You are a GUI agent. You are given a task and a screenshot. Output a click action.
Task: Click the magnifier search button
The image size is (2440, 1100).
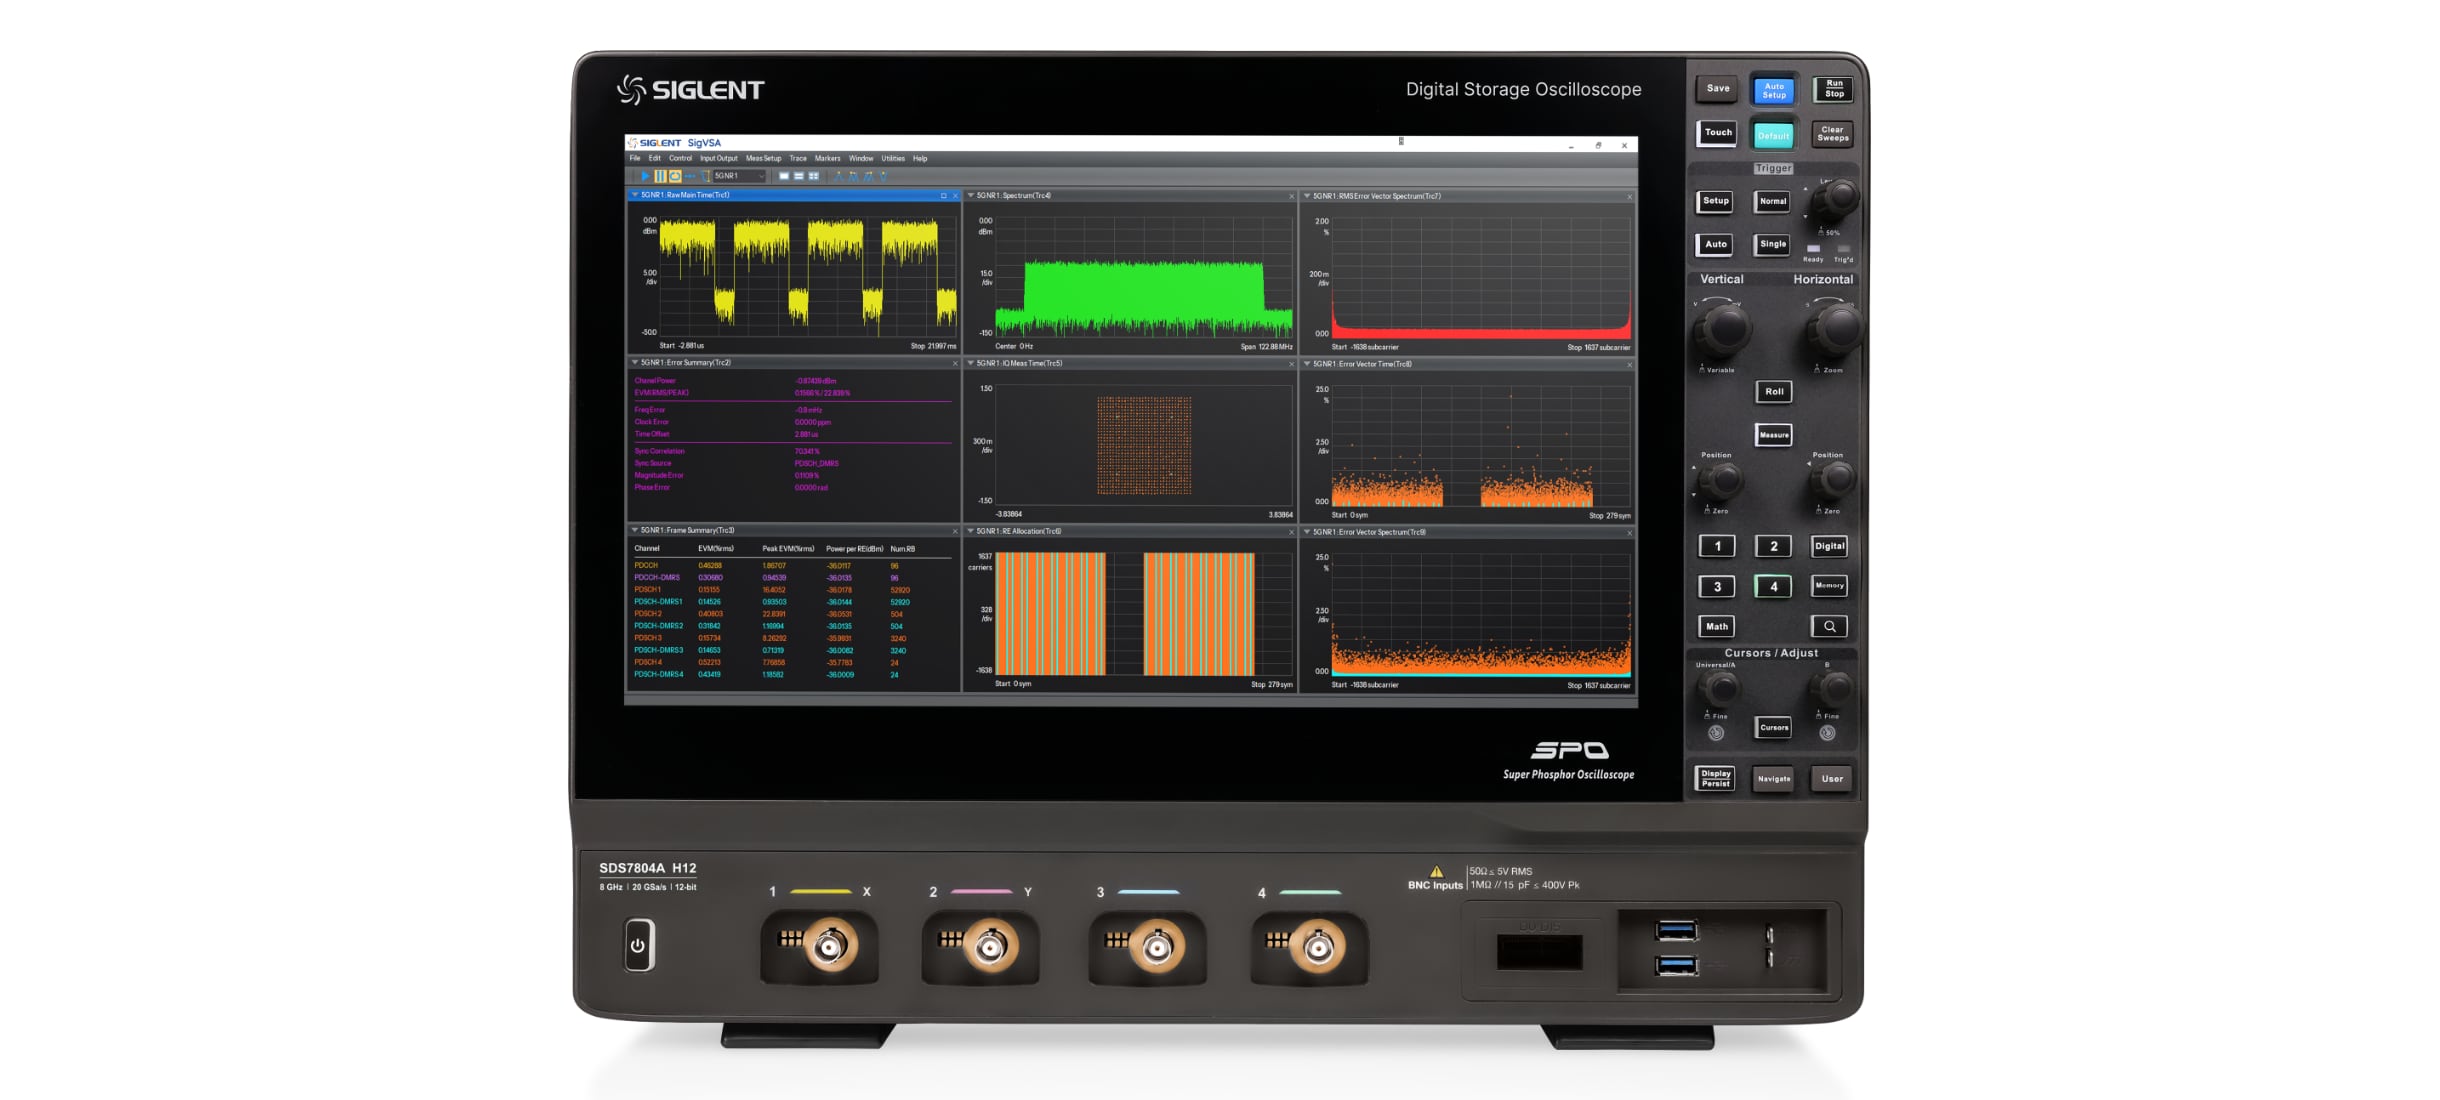coord(1829,627)
